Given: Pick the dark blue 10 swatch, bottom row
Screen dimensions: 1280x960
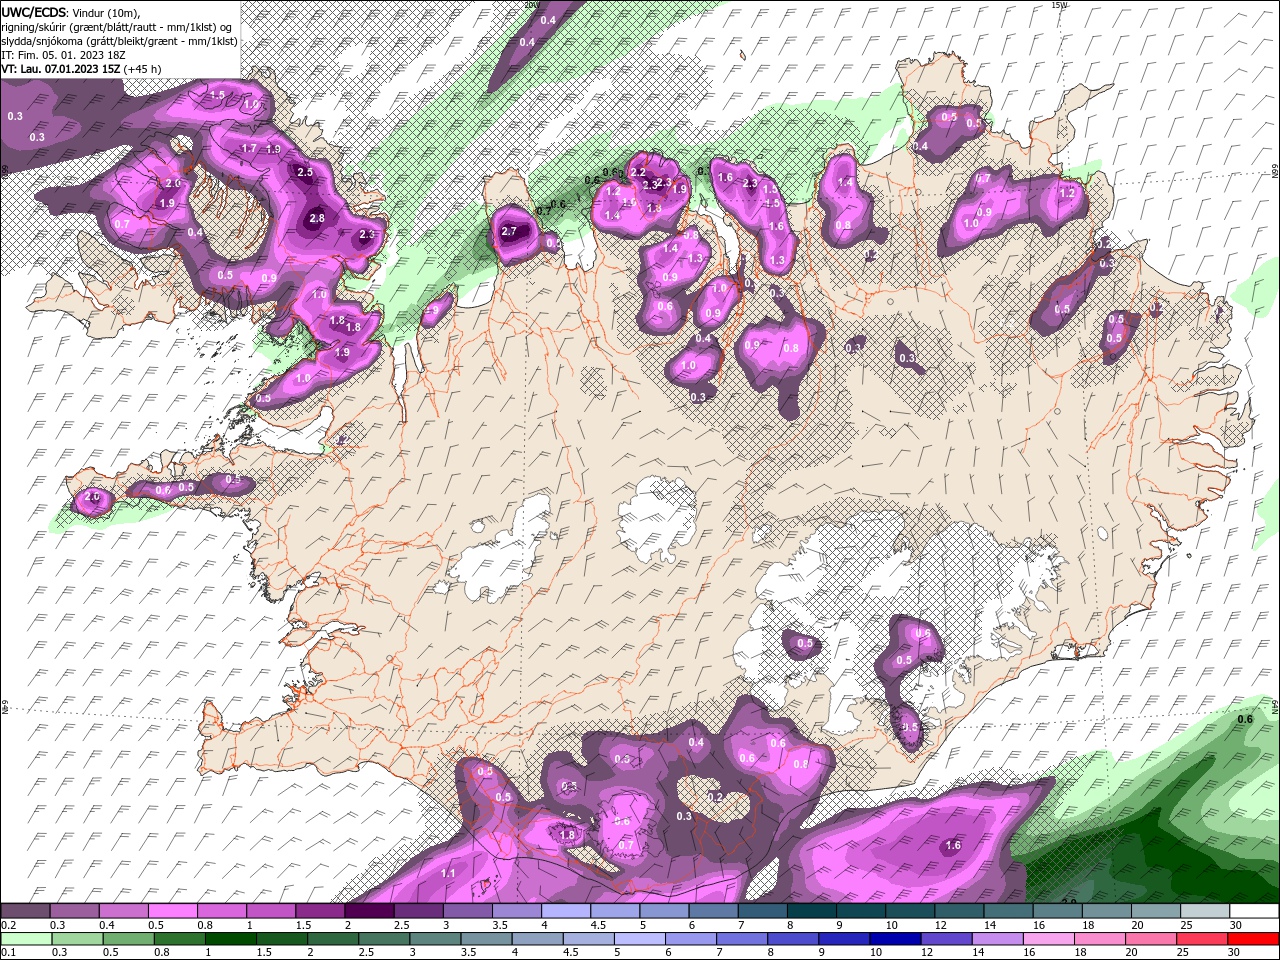Looking at the screenshot, I should 894,939.
